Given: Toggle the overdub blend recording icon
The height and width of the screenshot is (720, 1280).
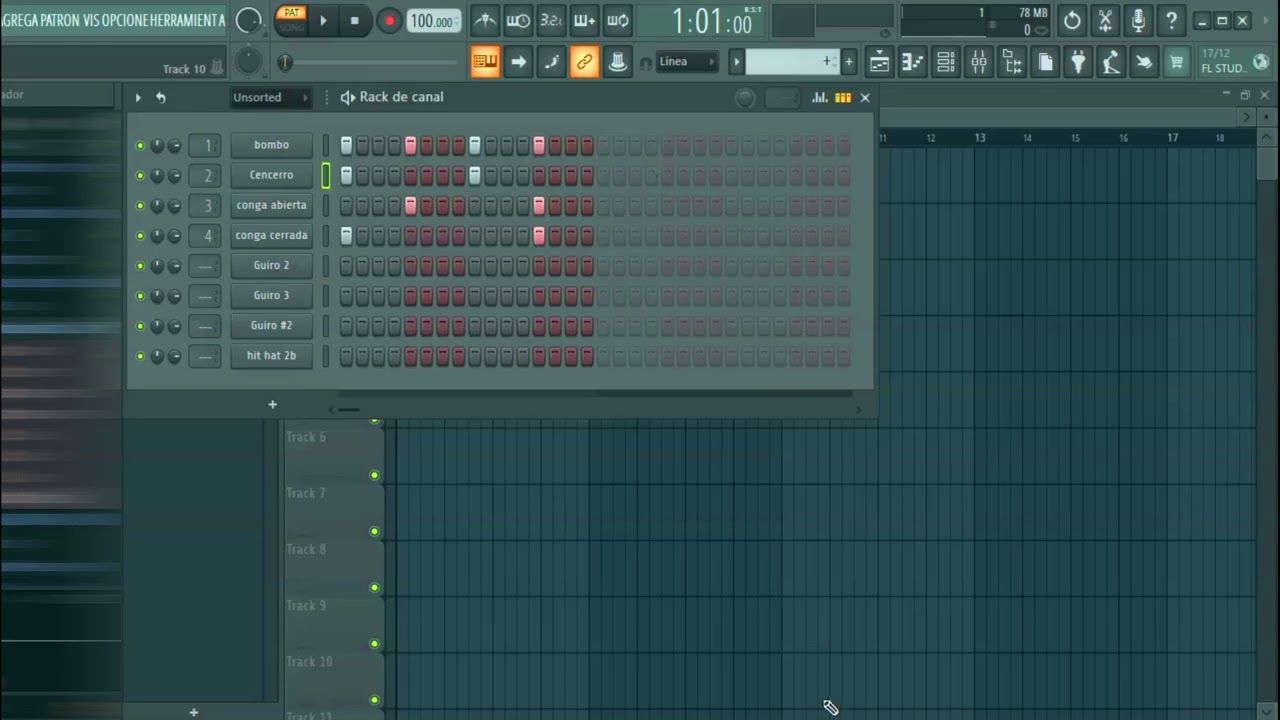Looking at the screenshot, I should click(x=585, y=20).
